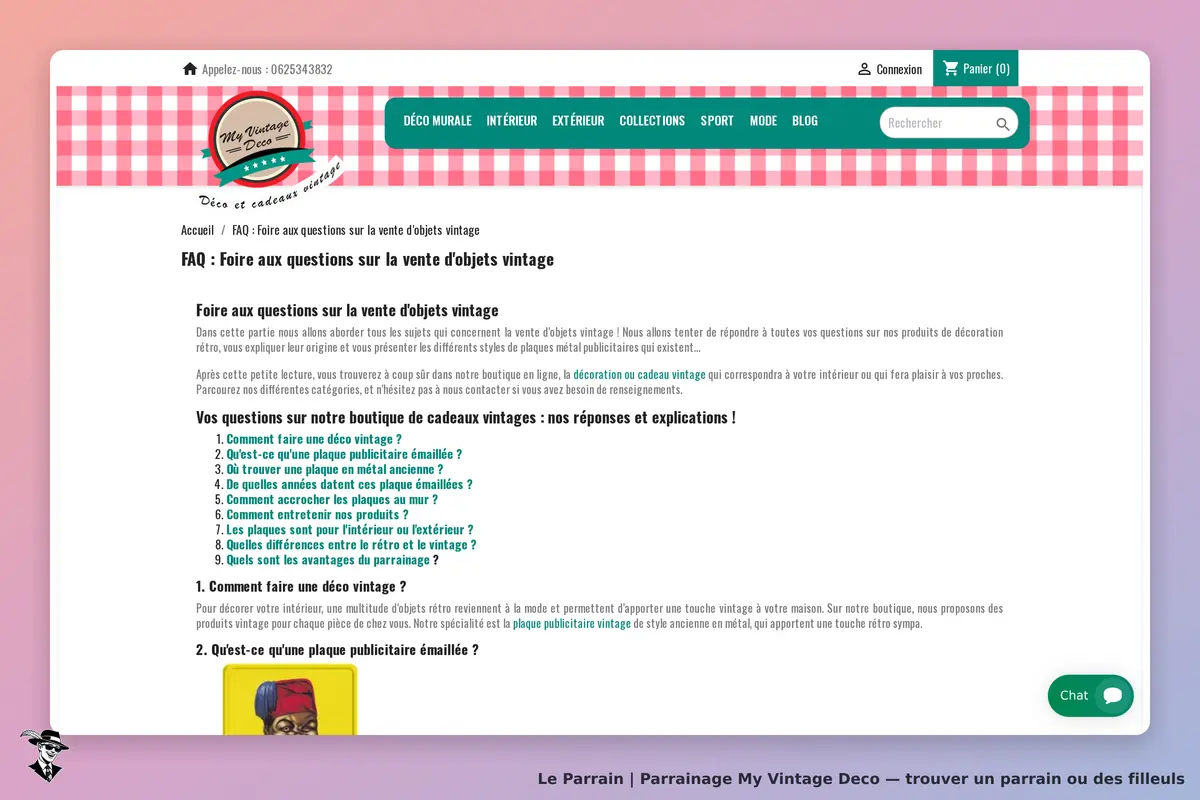The image size is (1200, 800).
Task: Follow the plaque publicitaire vintage link
Action: click(572, 624)
